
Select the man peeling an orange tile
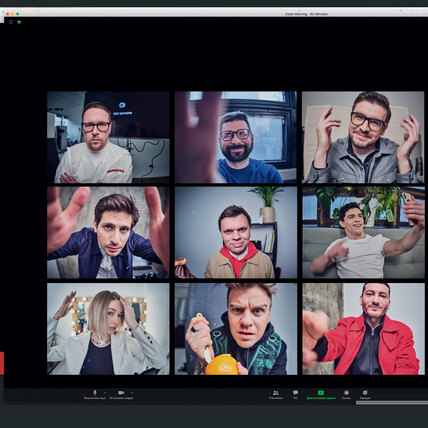click(236, 329)
